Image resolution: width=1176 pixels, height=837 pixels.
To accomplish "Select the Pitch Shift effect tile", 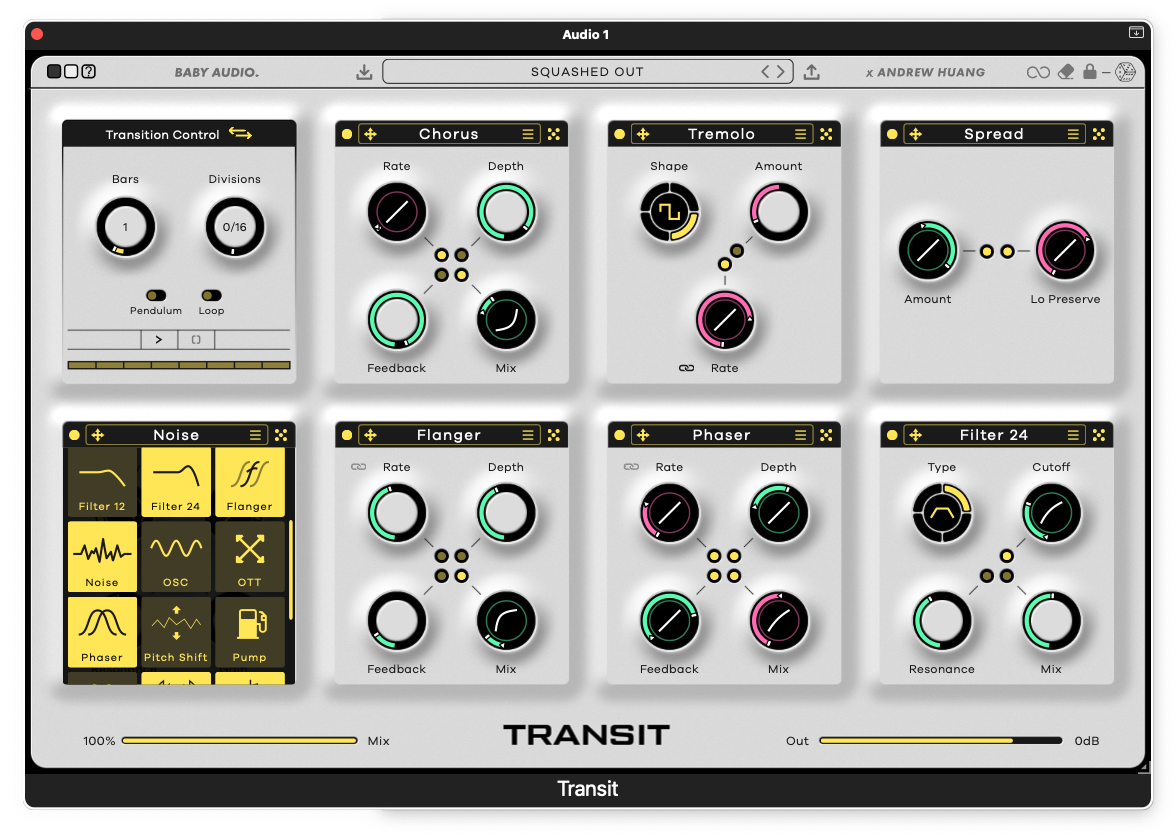I will pos(176,632).
